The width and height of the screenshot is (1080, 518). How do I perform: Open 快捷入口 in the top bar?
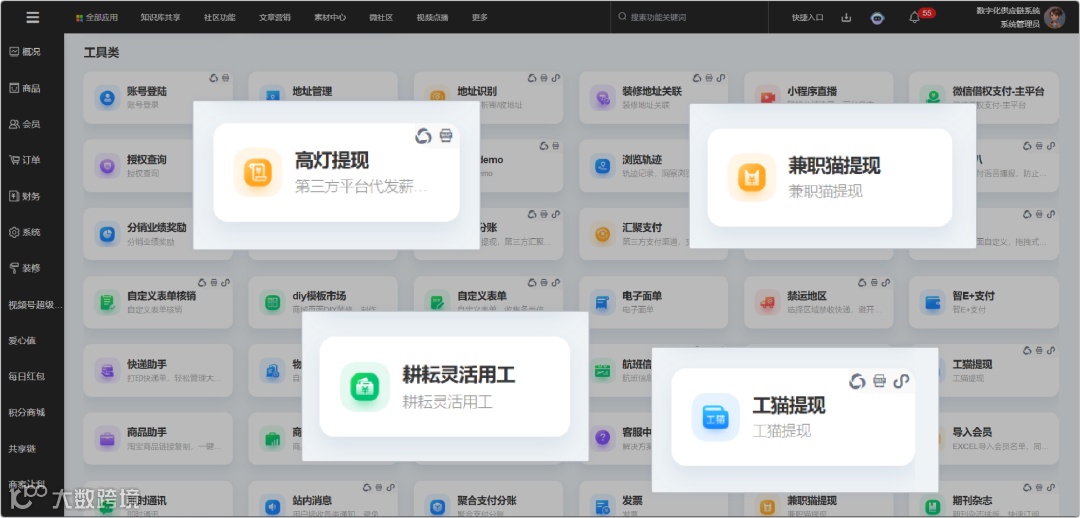(807, 17)
